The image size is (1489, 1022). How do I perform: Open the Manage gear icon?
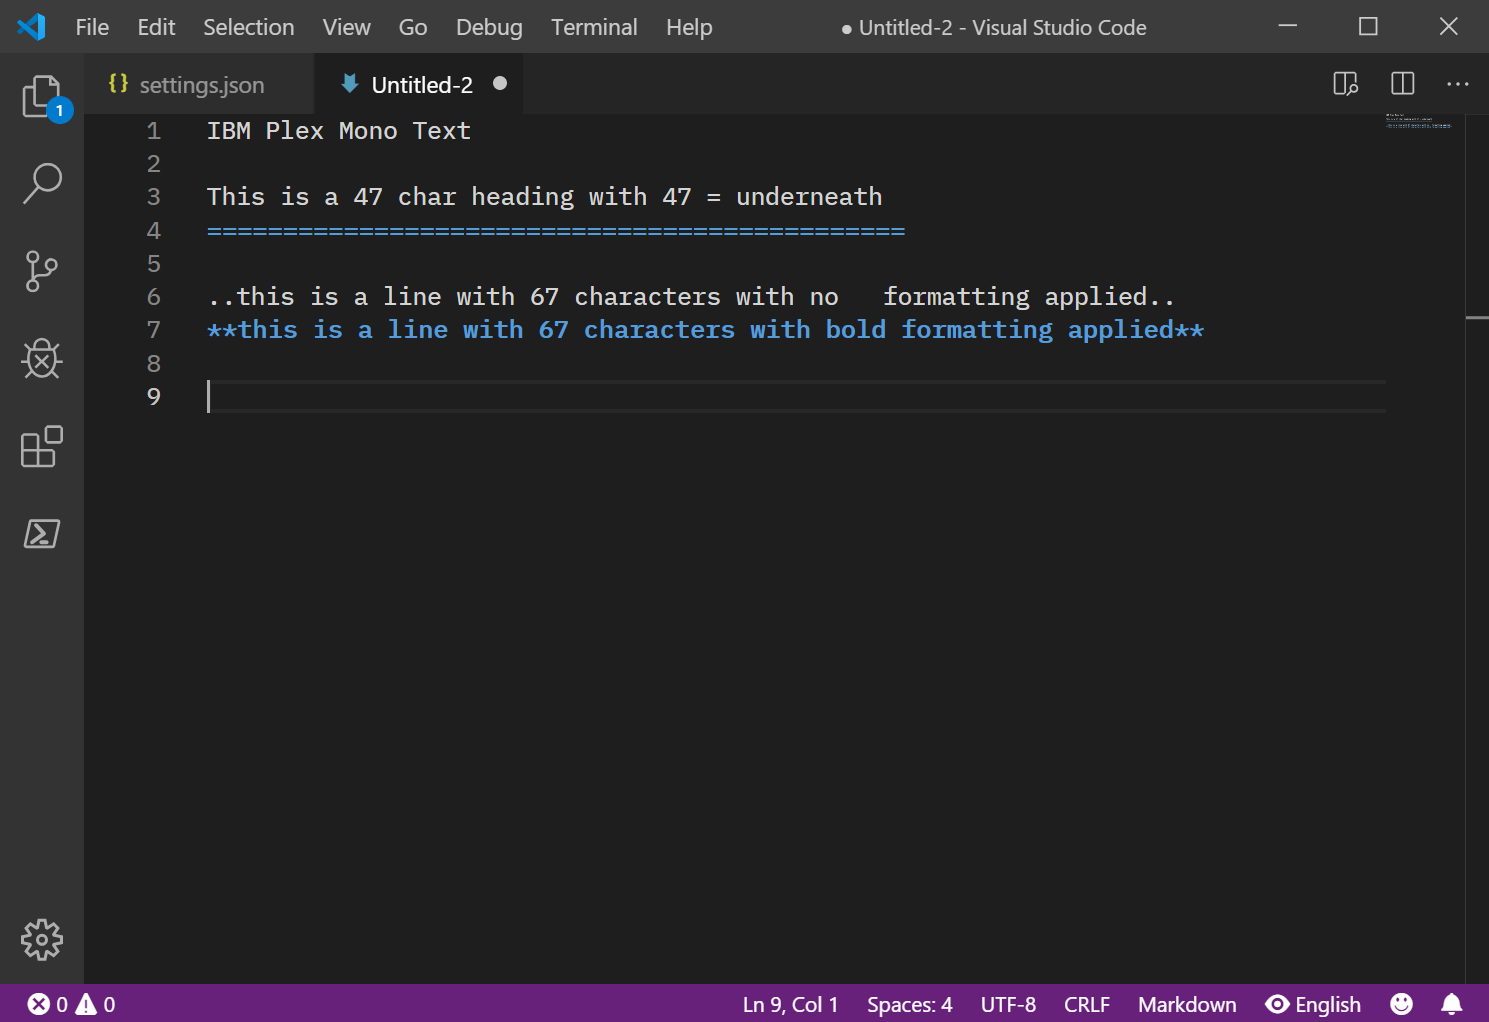[41, 940]
